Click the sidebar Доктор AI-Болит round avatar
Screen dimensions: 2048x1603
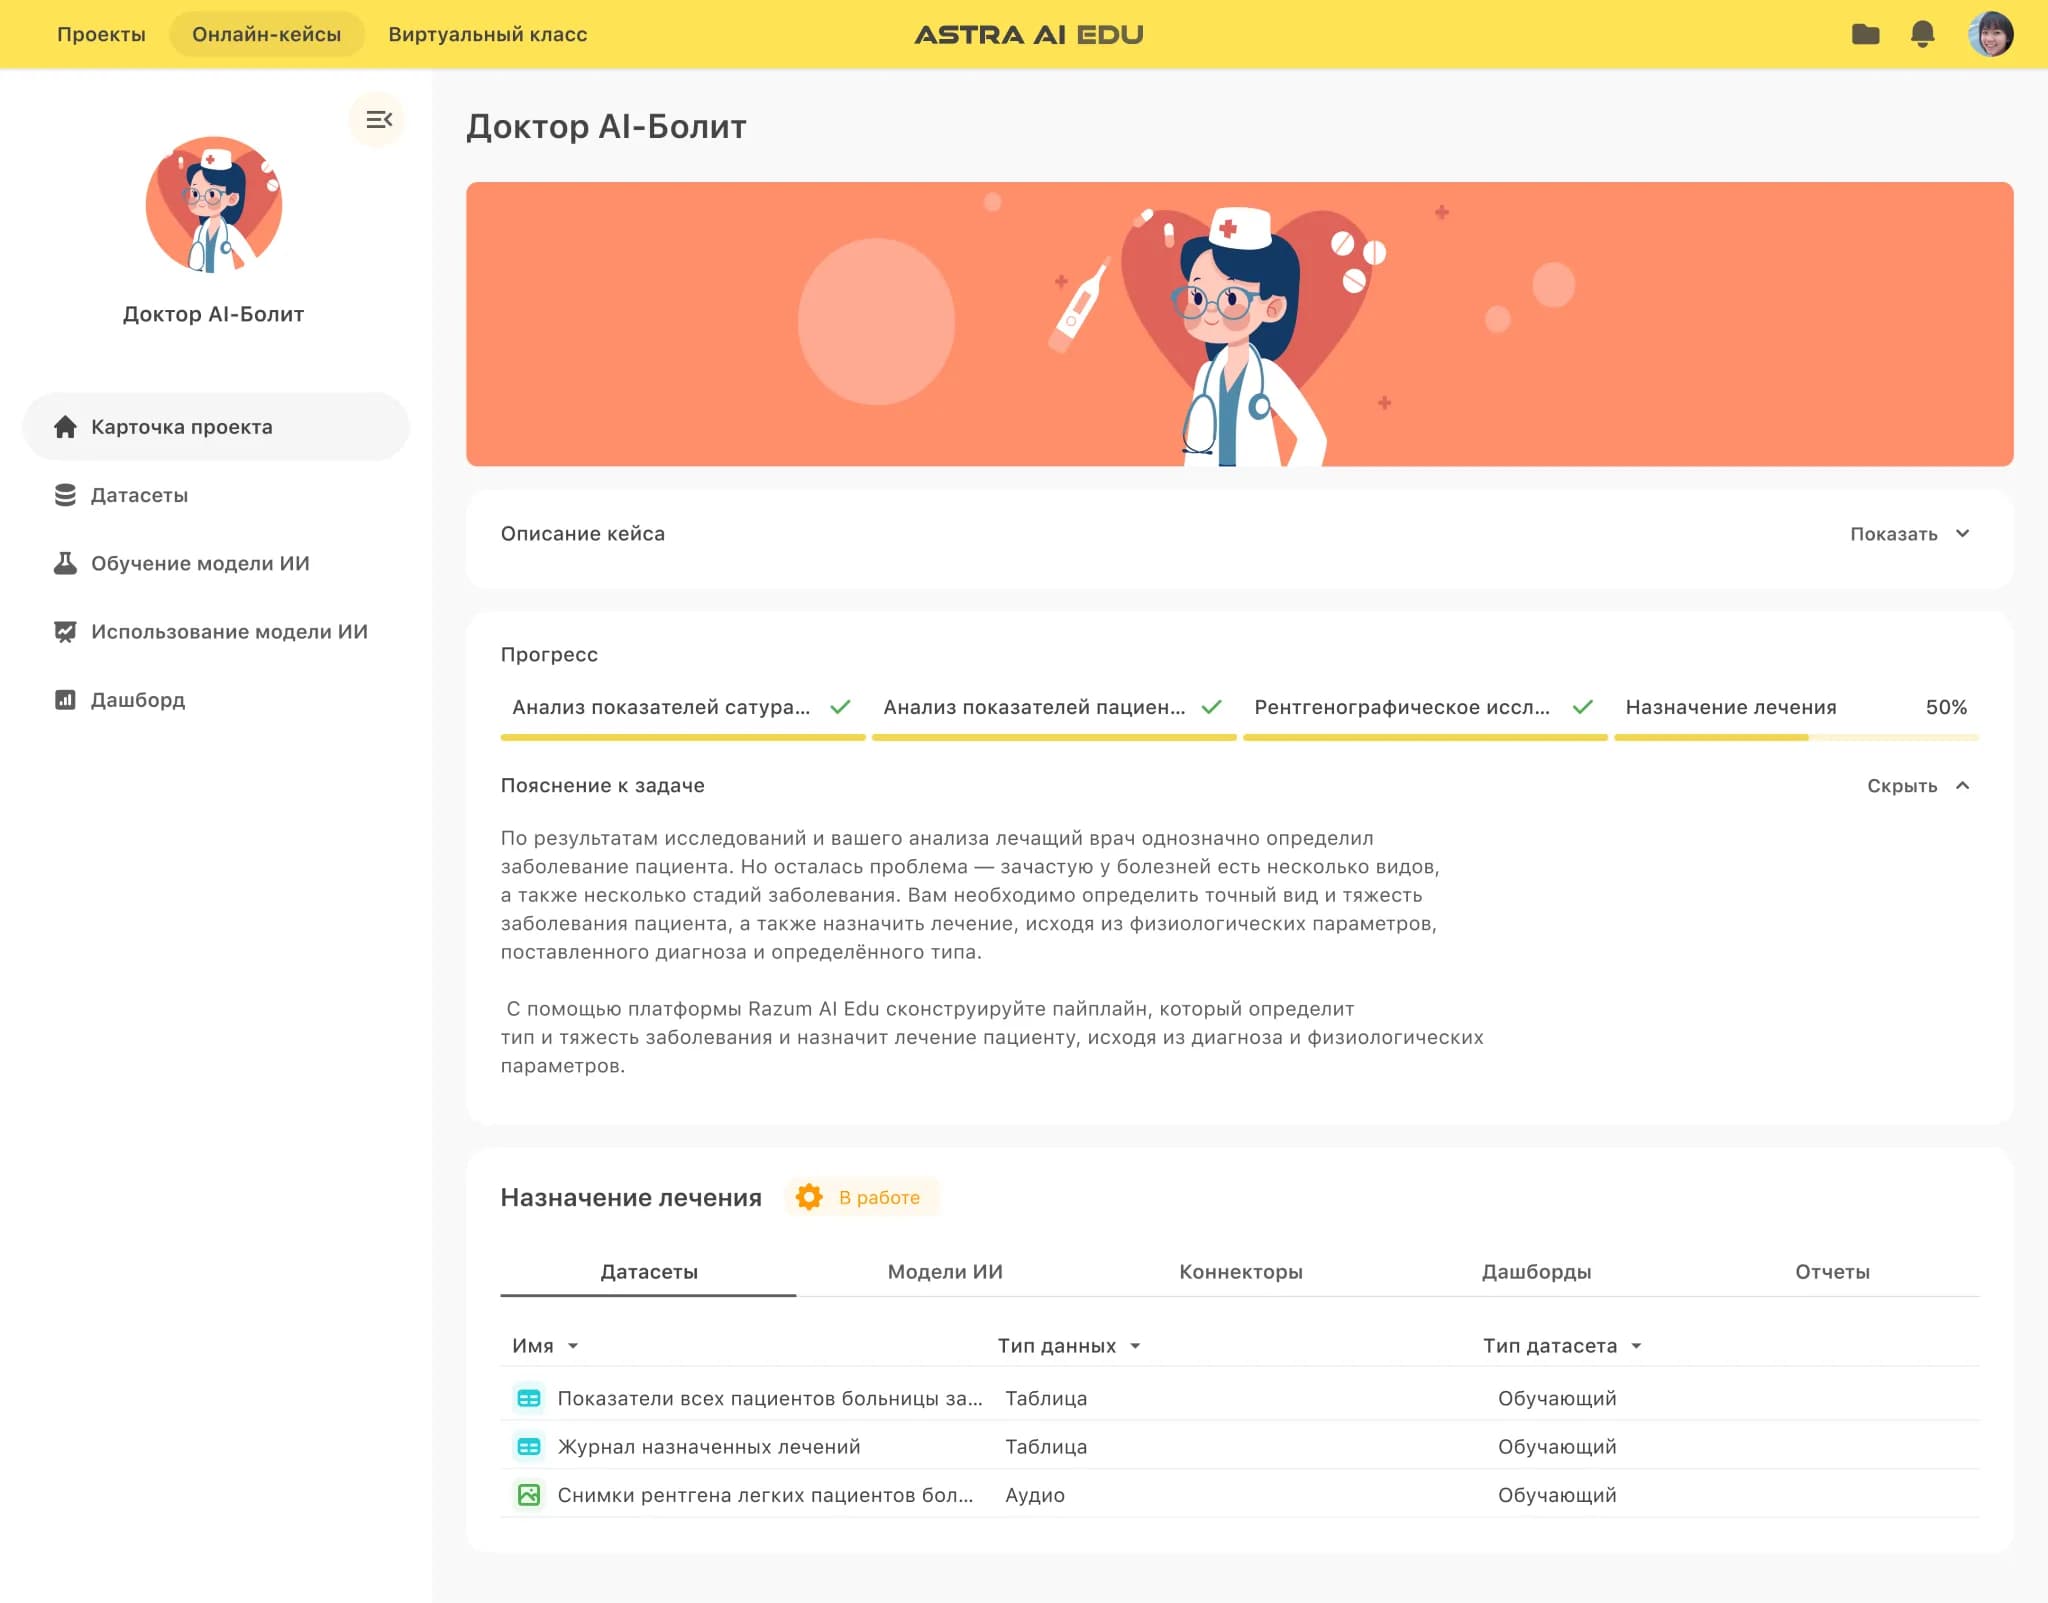214,205
